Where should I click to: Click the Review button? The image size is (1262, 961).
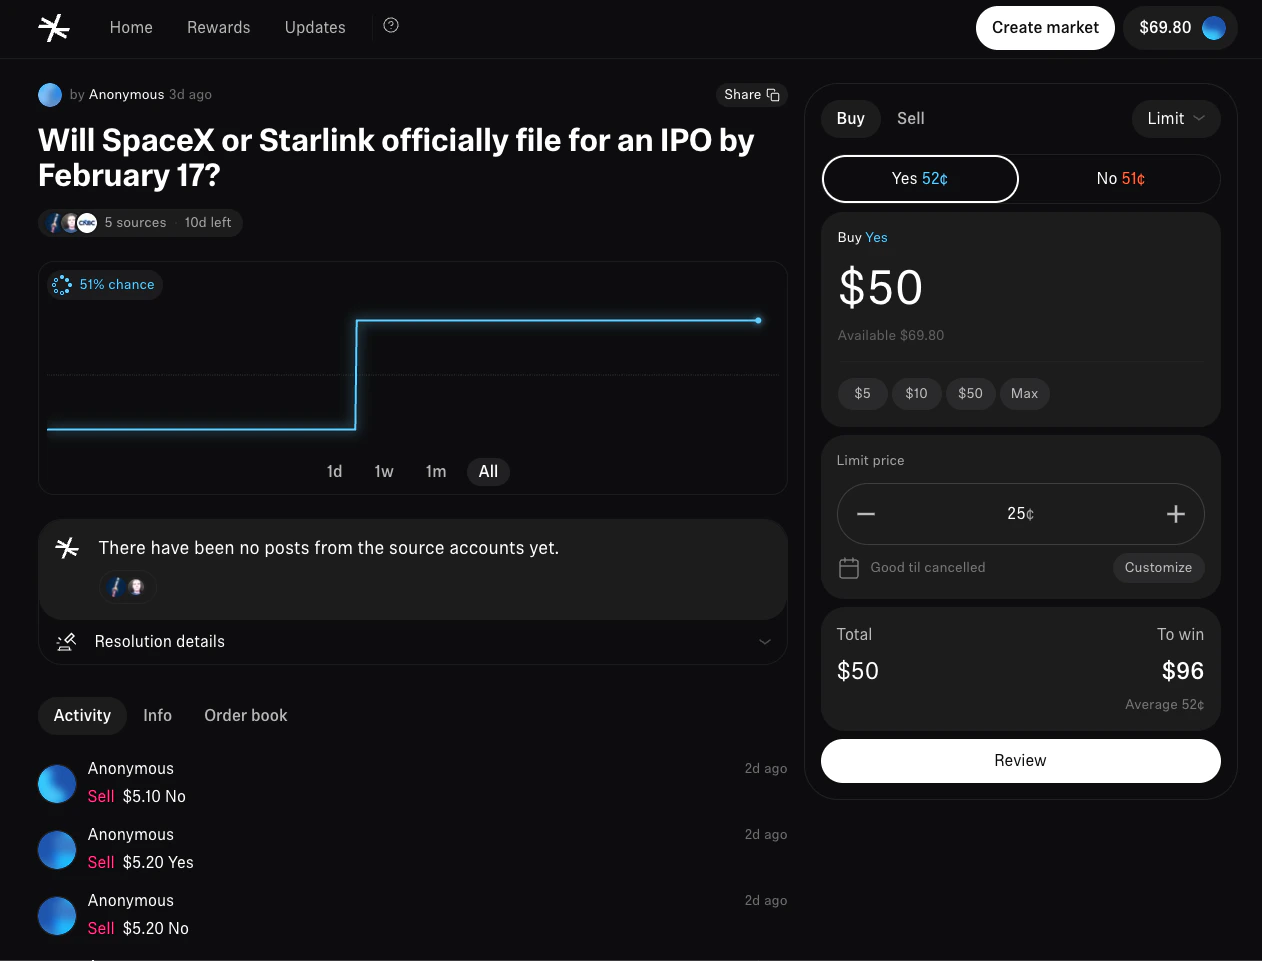pyautogui.click(x=1021, y=761)
